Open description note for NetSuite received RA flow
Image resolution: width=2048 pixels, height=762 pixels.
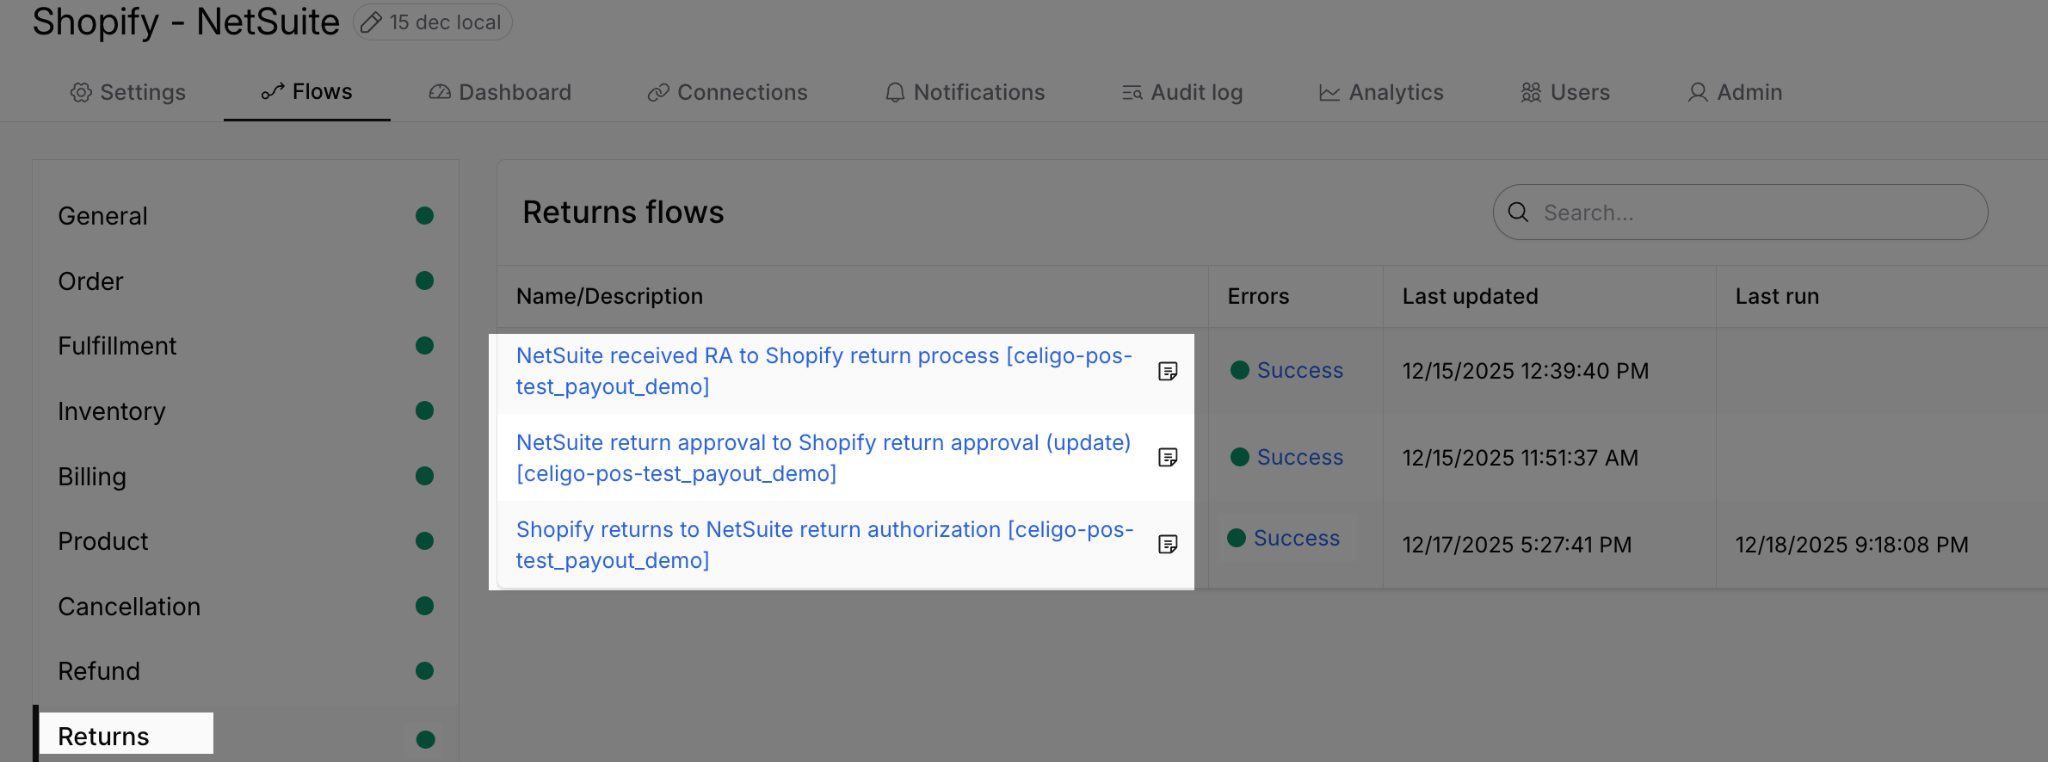[1167, 371]
